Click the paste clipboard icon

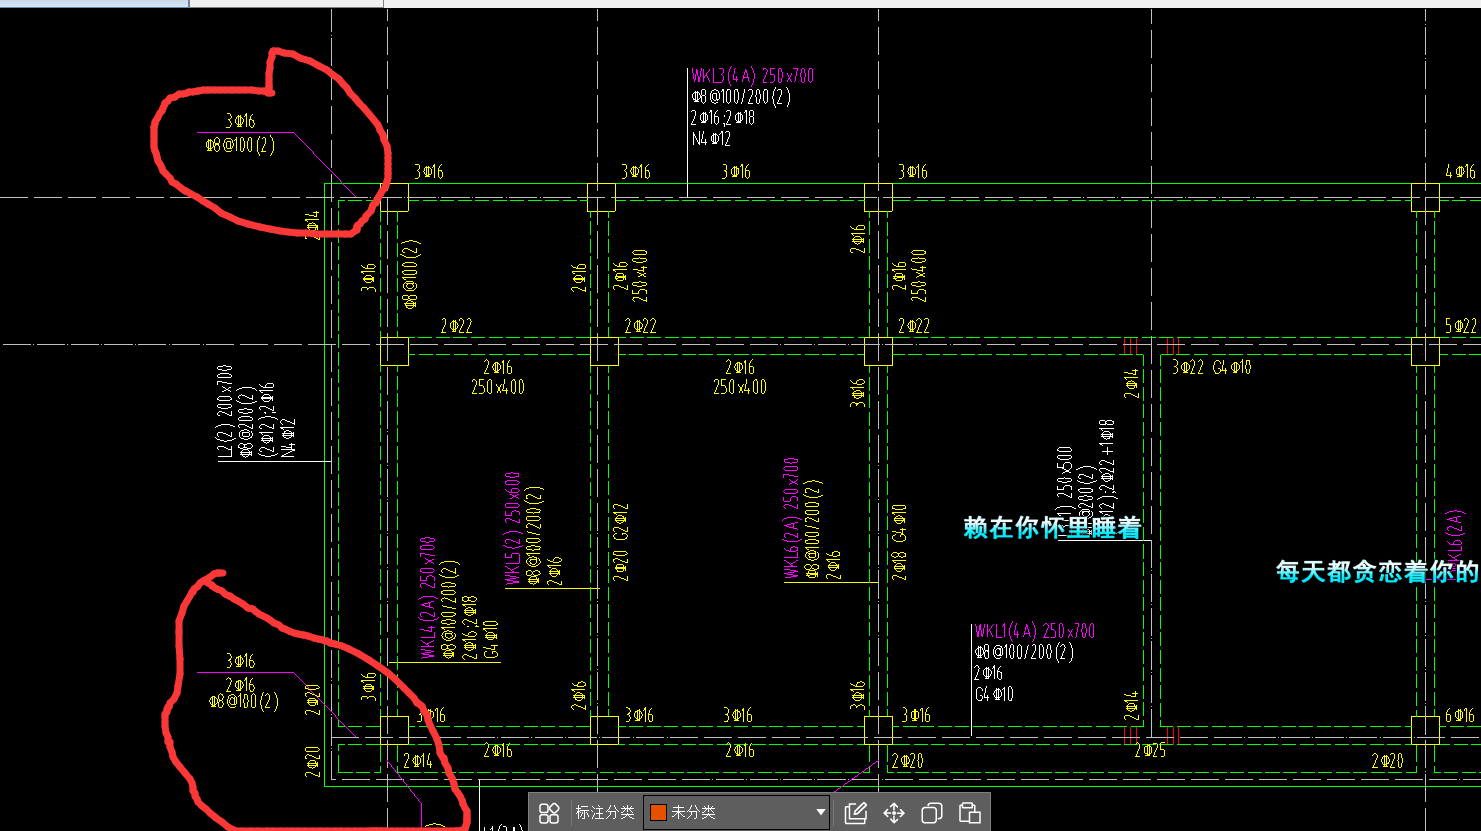click(x=969, y=812)
